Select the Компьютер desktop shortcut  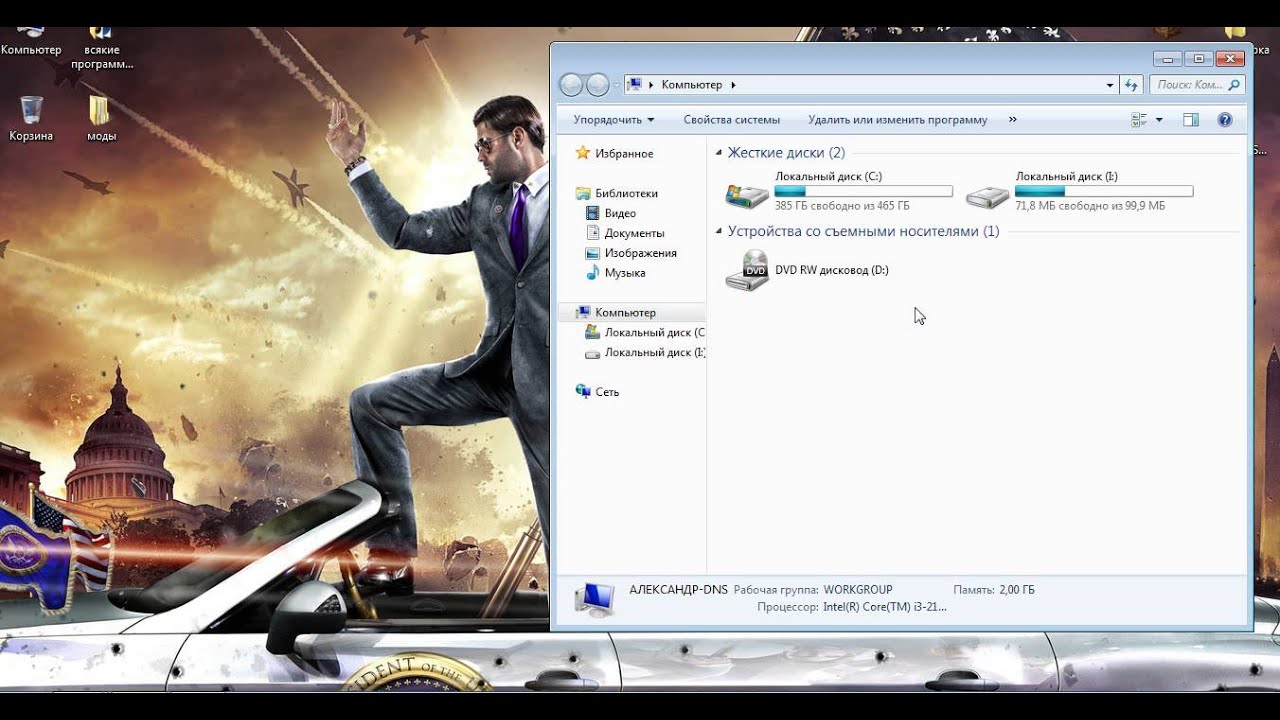[x=31, y=42]
